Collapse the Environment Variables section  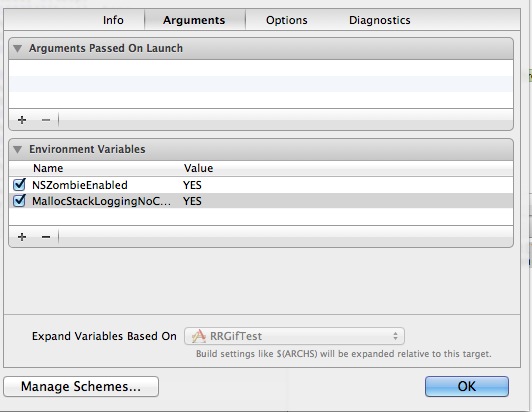(17, 149)
